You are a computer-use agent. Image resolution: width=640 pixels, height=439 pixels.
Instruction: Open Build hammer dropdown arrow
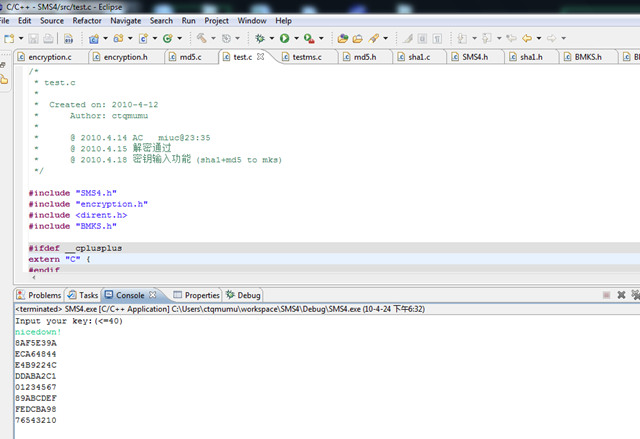point(213,38)
